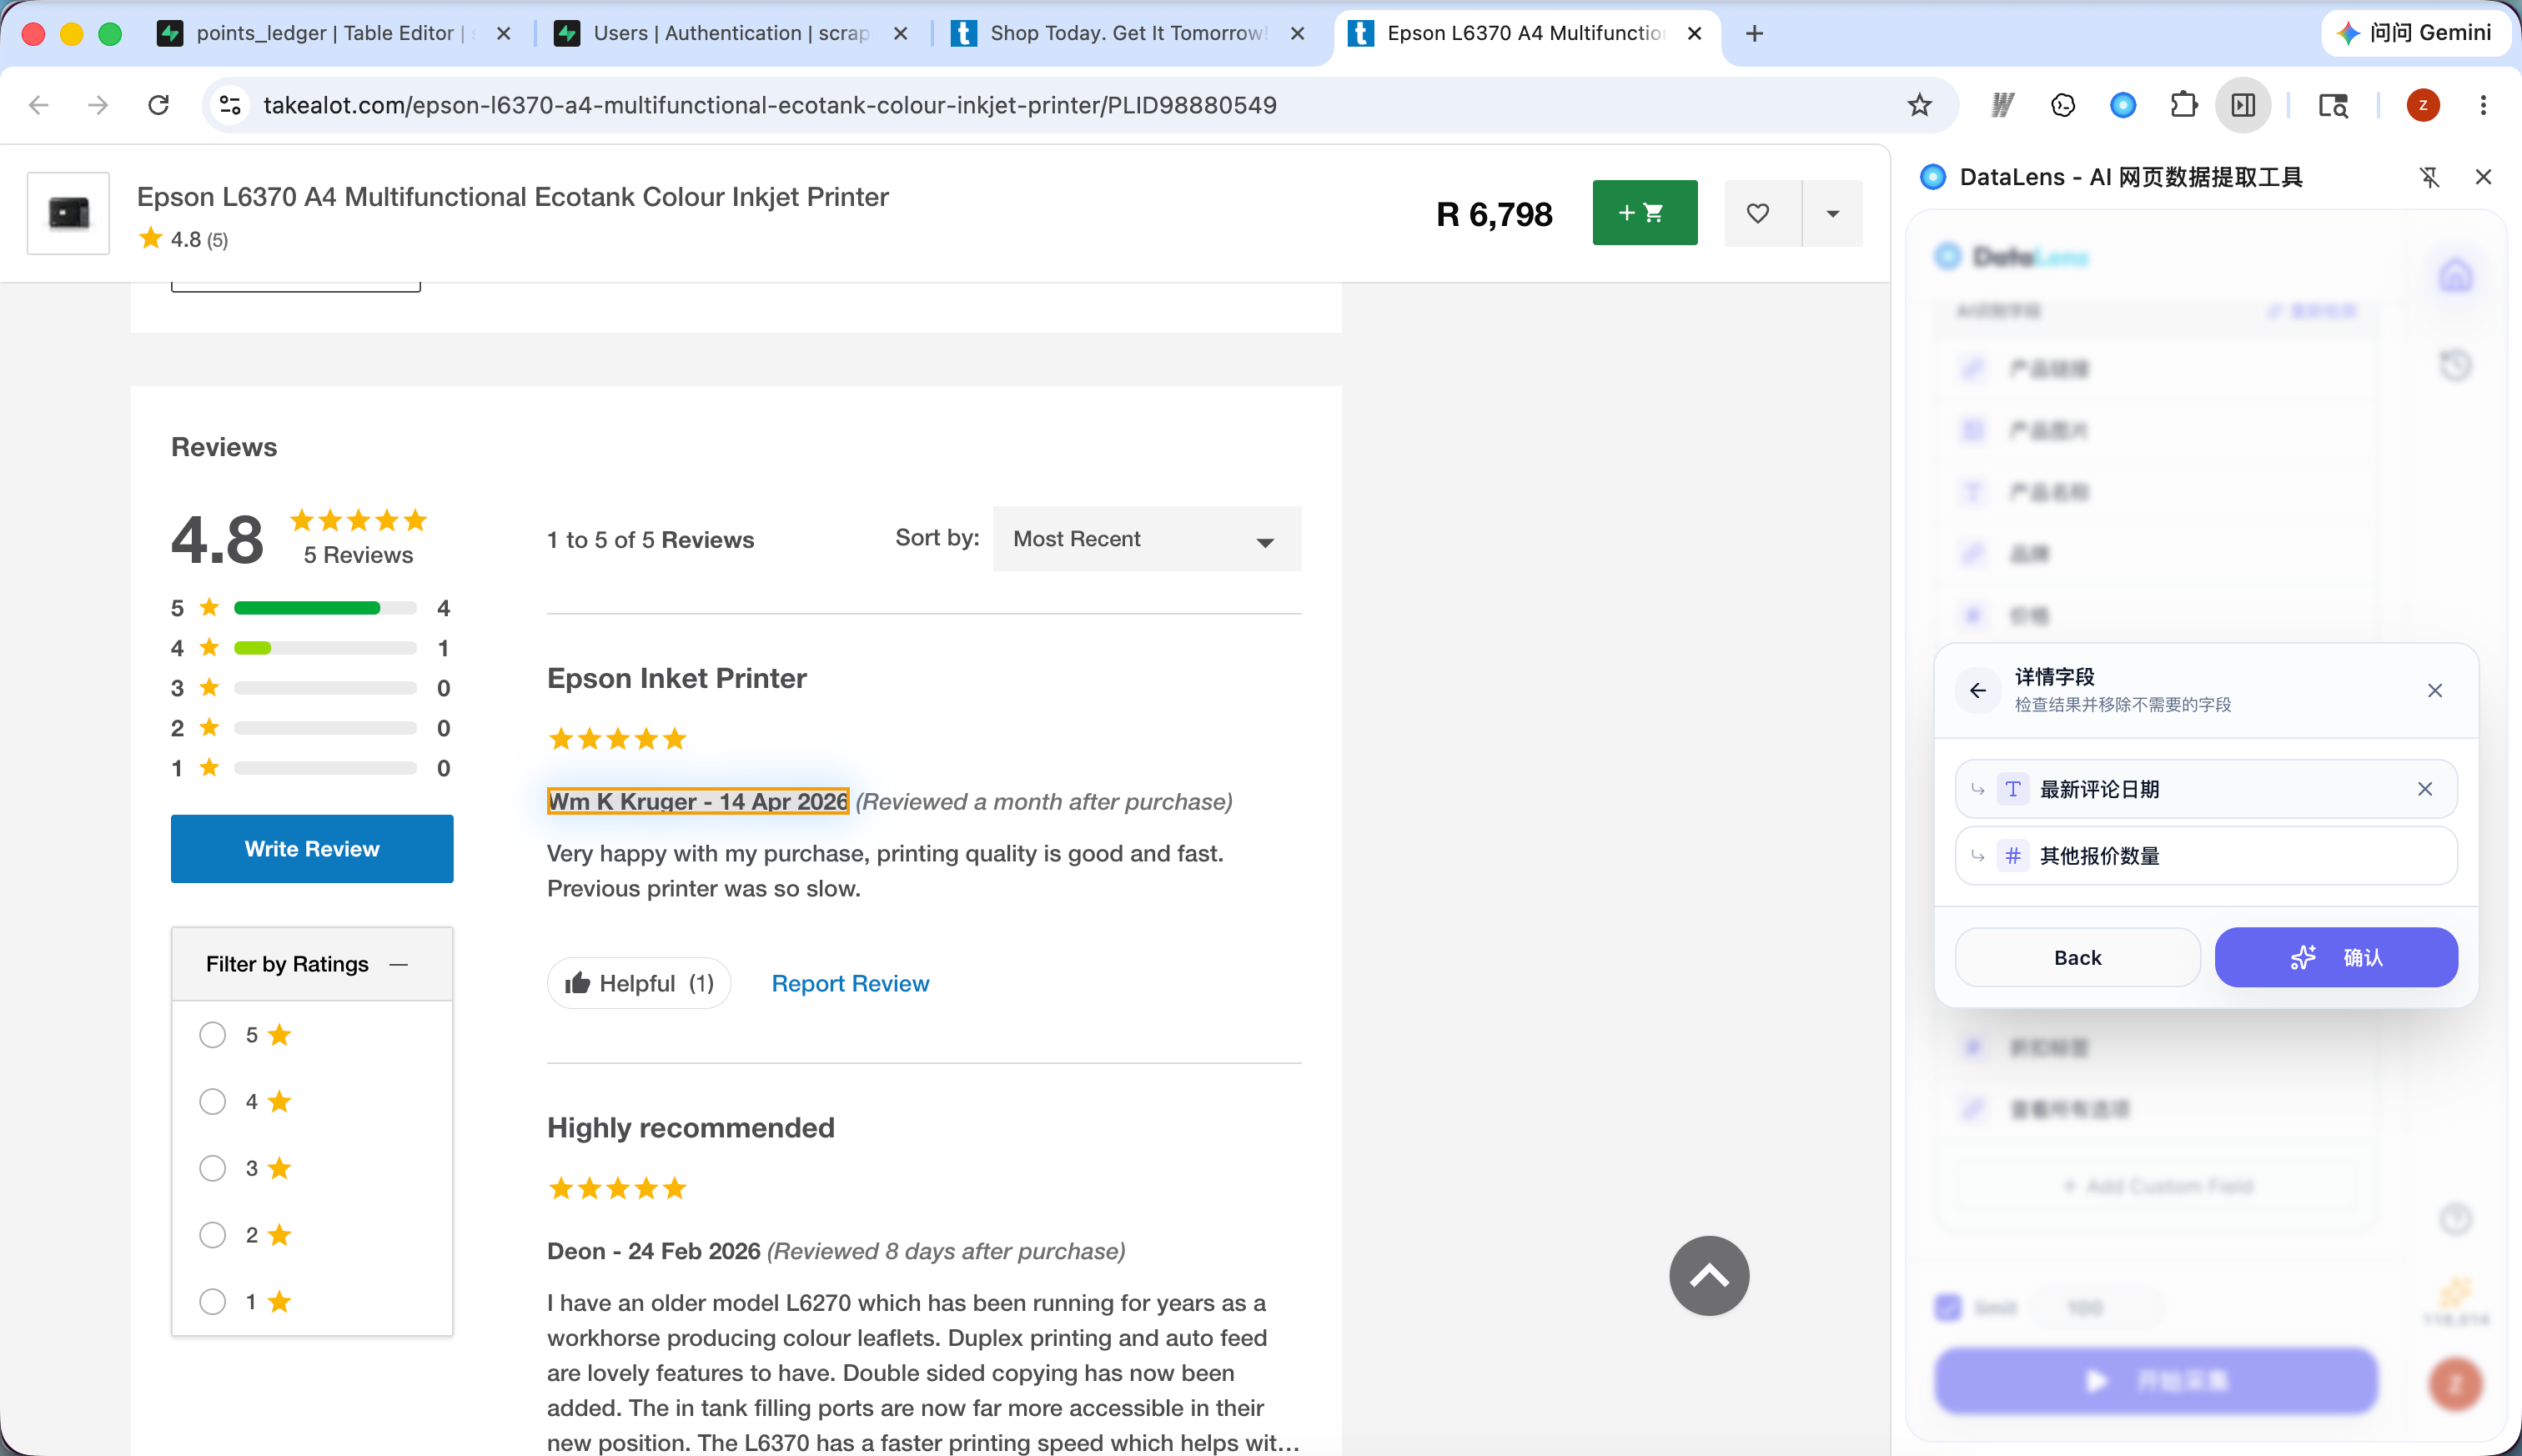The height and width of the screenshot is (1456, 2522).
Task: Remove the 最新评论日期 field
Action: pyautogui.click(x=2425, y=789)
